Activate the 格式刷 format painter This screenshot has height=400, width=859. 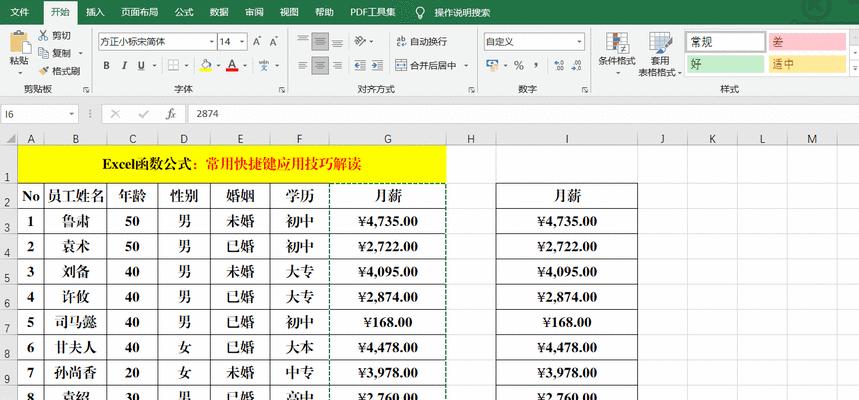pyautogui.click(x=59, y=71)
